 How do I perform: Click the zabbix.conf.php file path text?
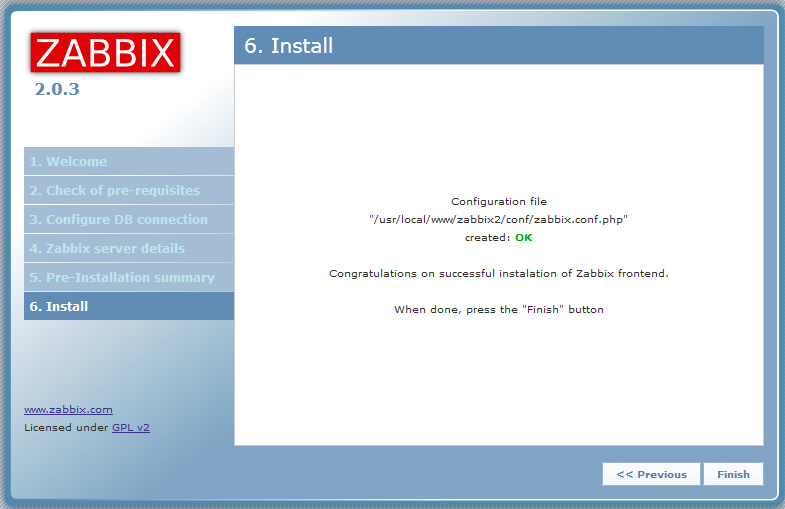point(499,220)
